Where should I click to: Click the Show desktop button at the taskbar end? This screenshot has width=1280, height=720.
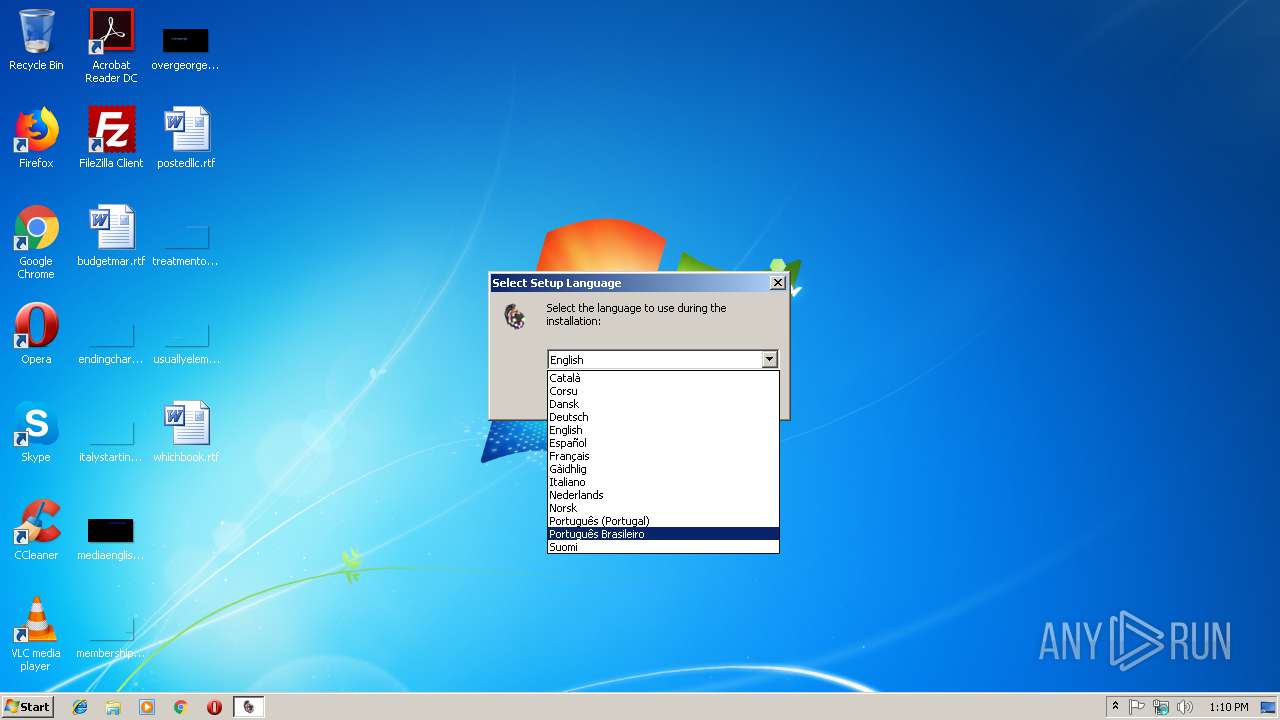tap(1269, 707)
